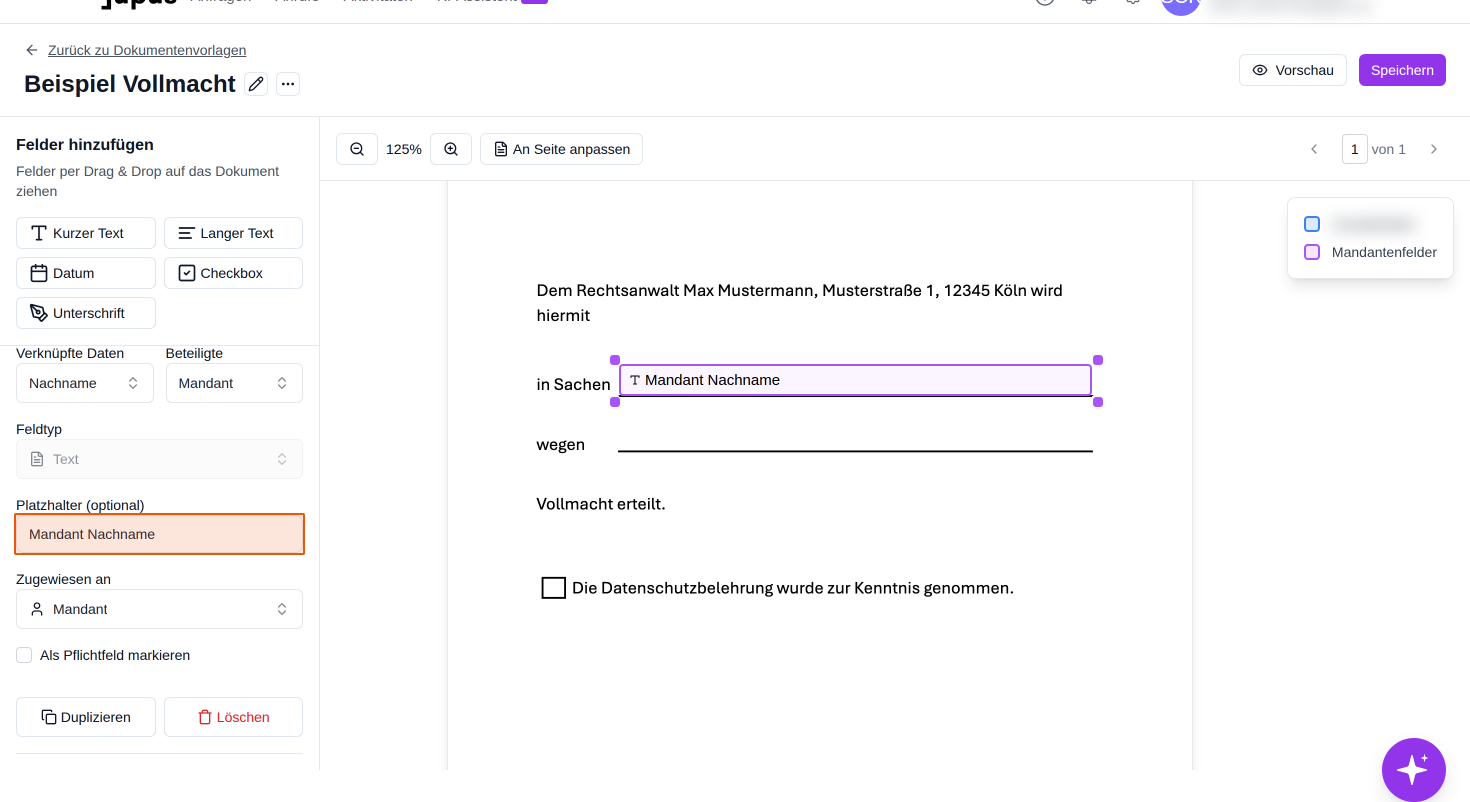
Task: Click the 125% zoom level value
Action: pyautogui.click(x=404, y=149)
